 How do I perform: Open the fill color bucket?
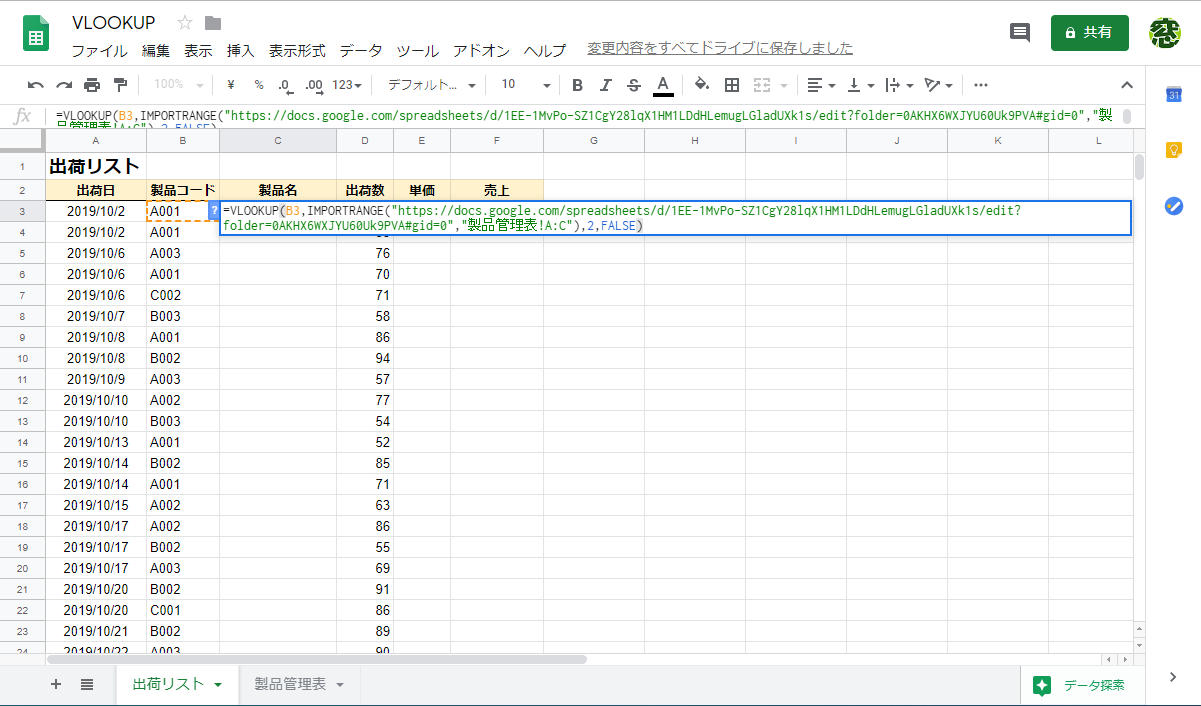click(x=702, y=85)
